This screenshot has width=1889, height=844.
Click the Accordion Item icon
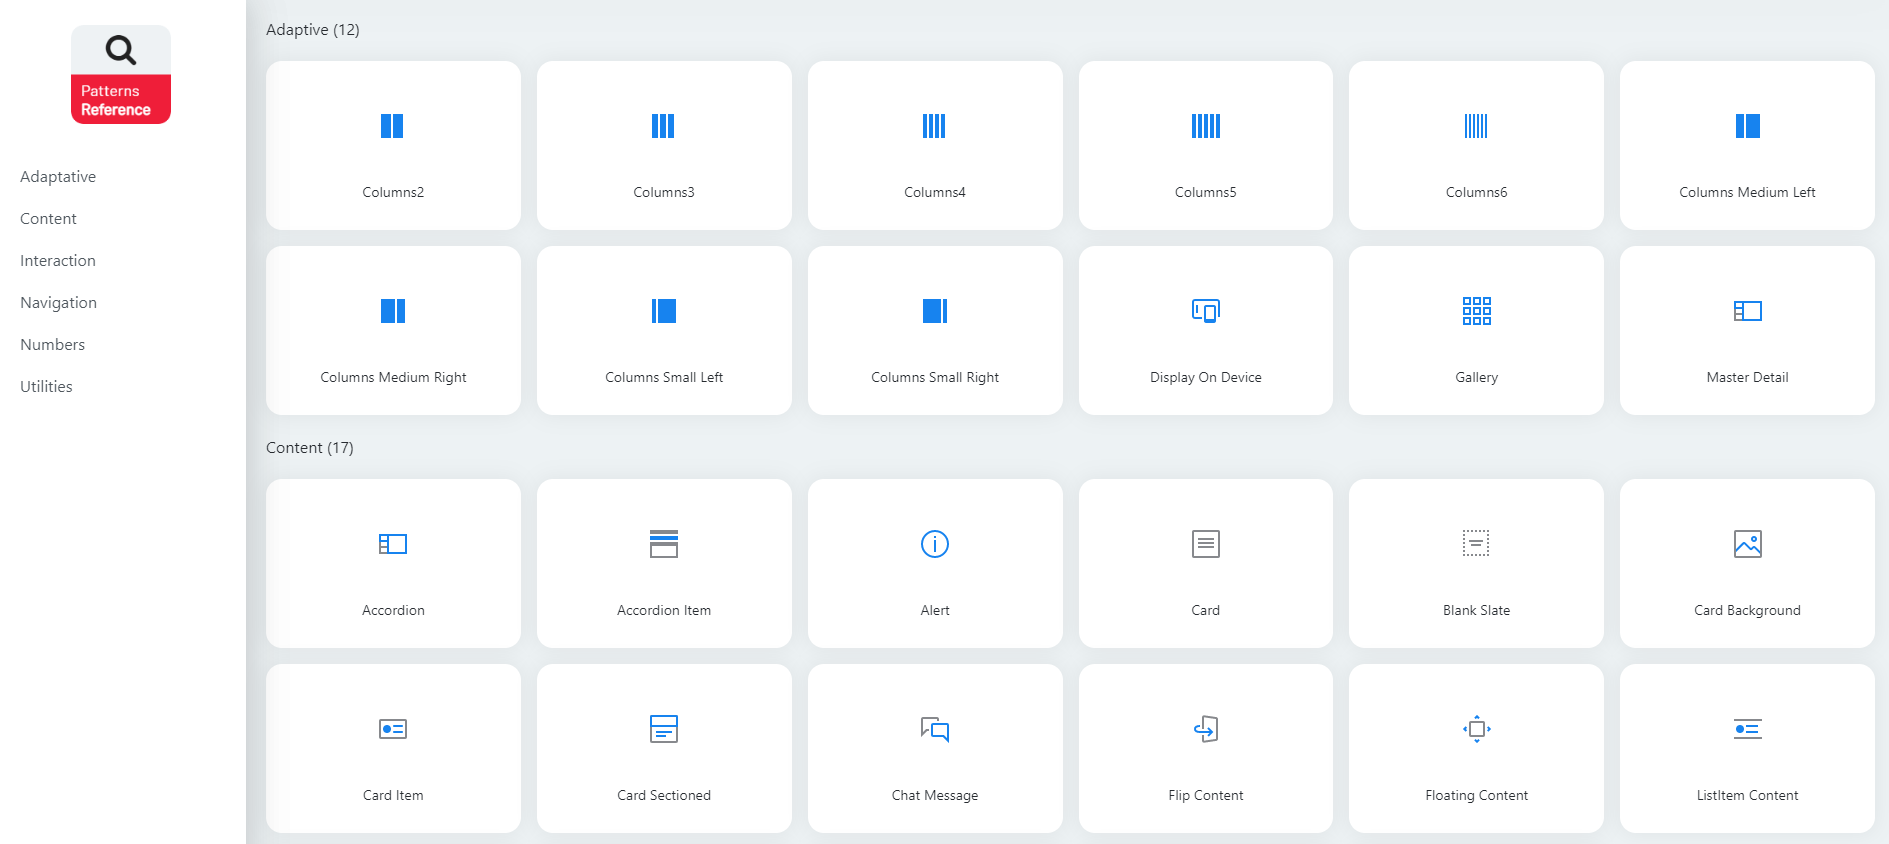tap(664, 544)
